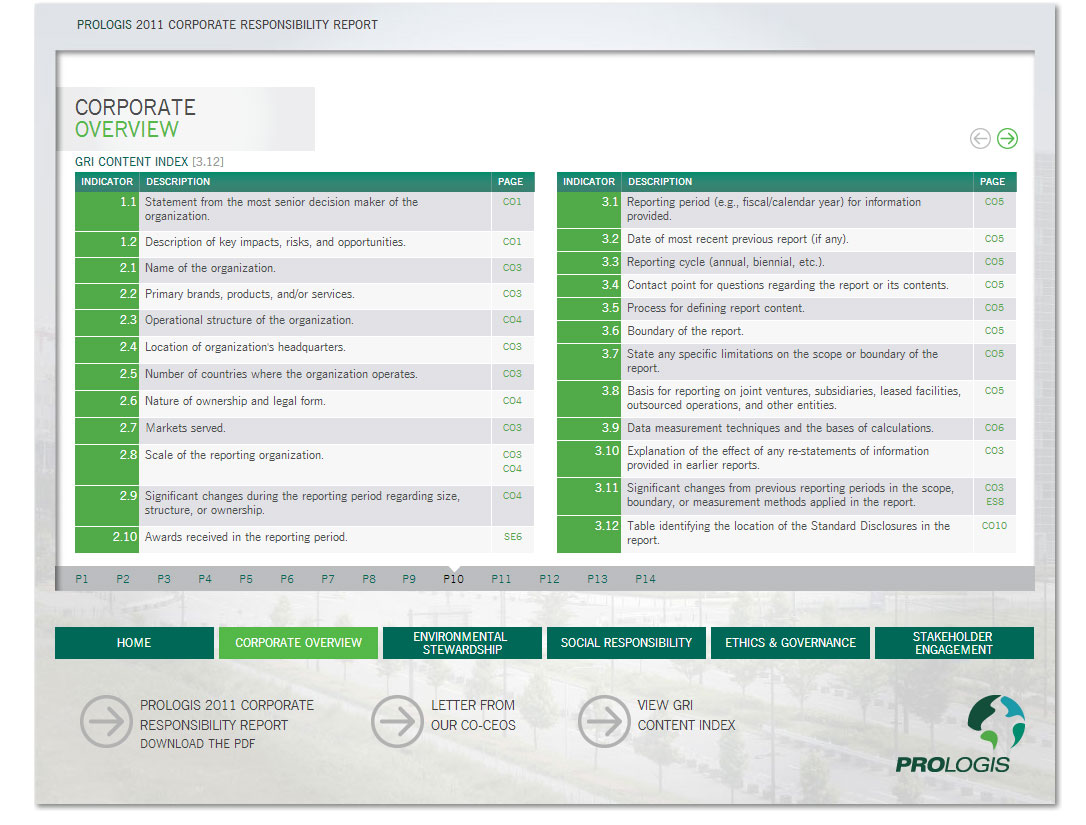Click the previous page arrow icon
Image resolution: width=1086 pixels, height=825 pixels.
pyautogui.click(x=980, y=139)
